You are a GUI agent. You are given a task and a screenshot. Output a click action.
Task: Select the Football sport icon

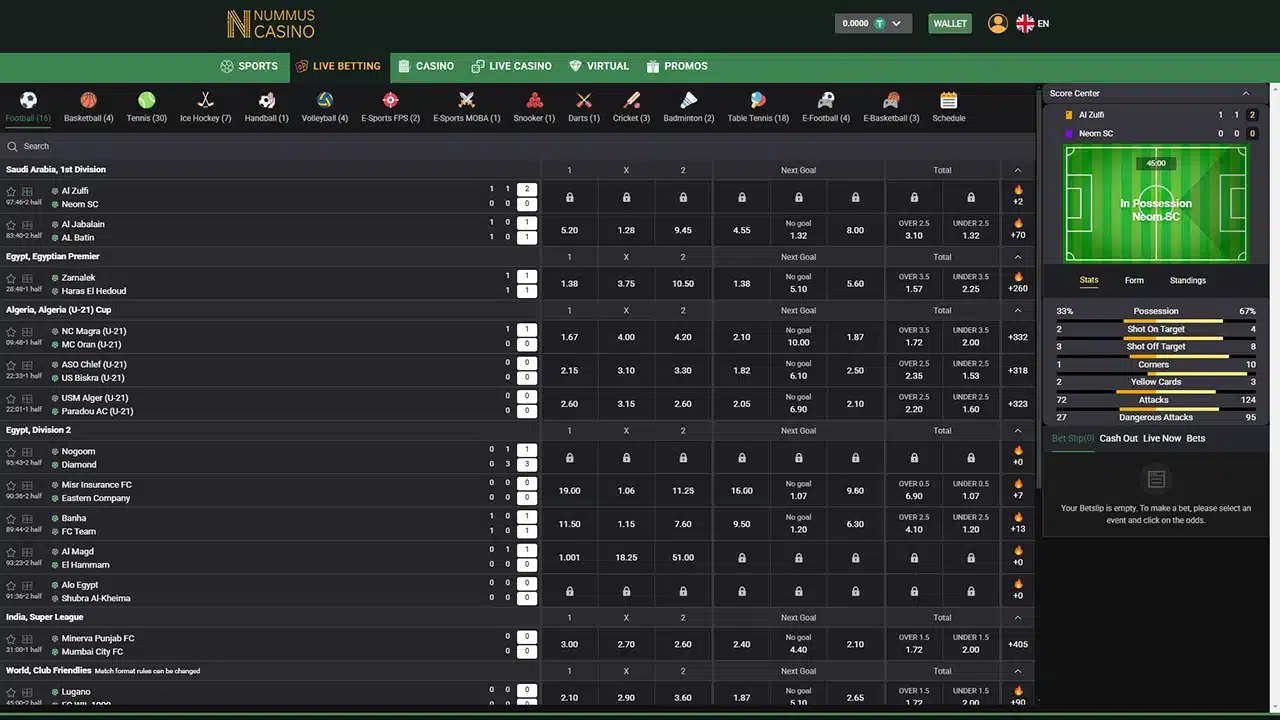point(28,100)
